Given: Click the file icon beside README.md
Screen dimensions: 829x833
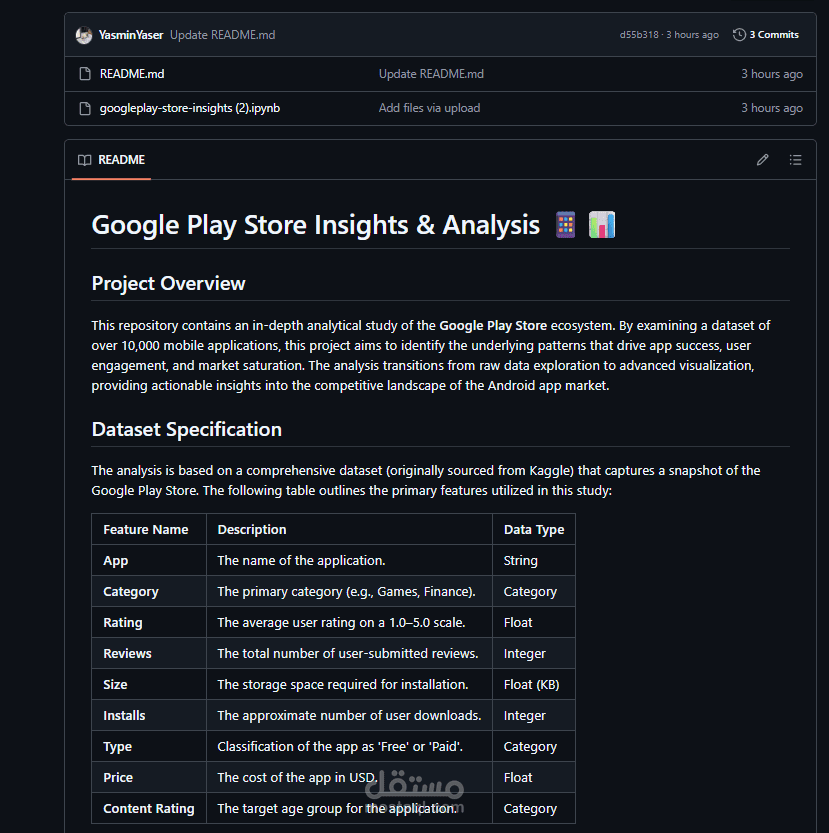Looking at the screenshot, I should pos(85,73).
